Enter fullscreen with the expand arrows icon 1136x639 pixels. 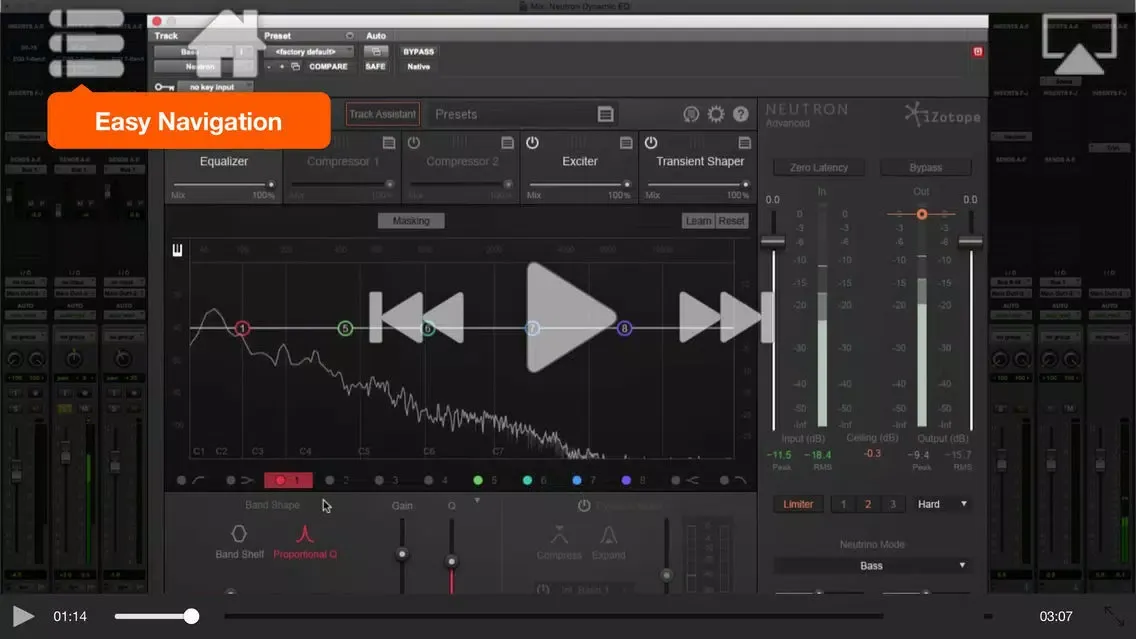[1114, 617]
